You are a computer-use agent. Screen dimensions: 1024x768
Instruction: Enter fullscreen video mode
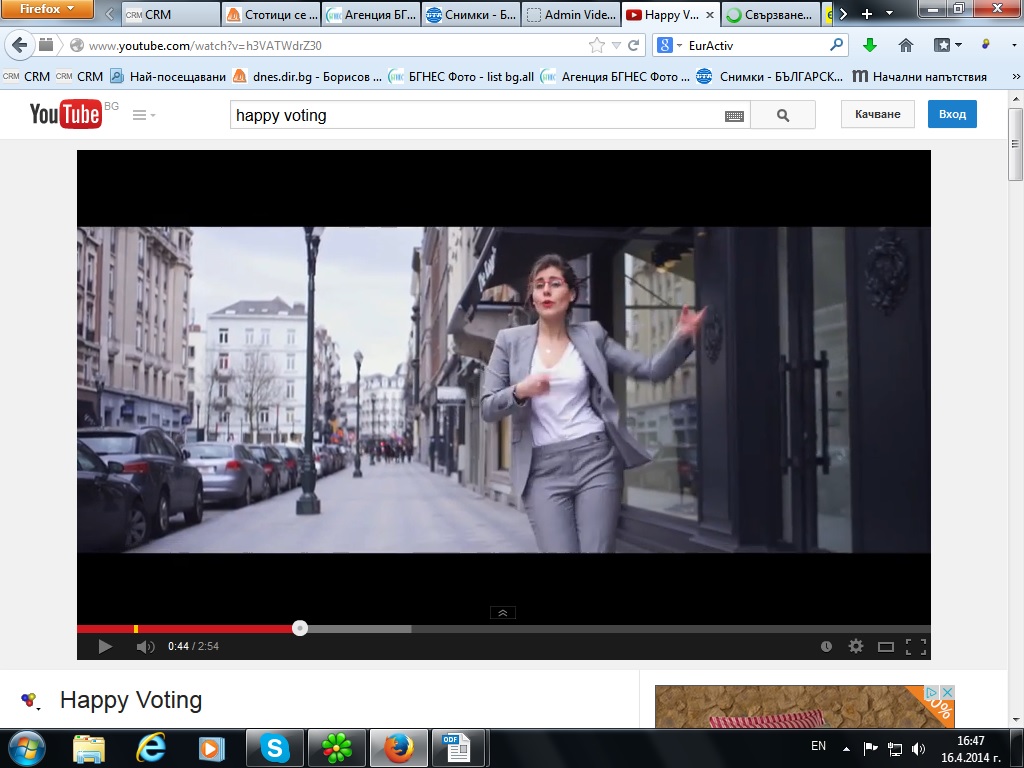click(x=915, y=647)
